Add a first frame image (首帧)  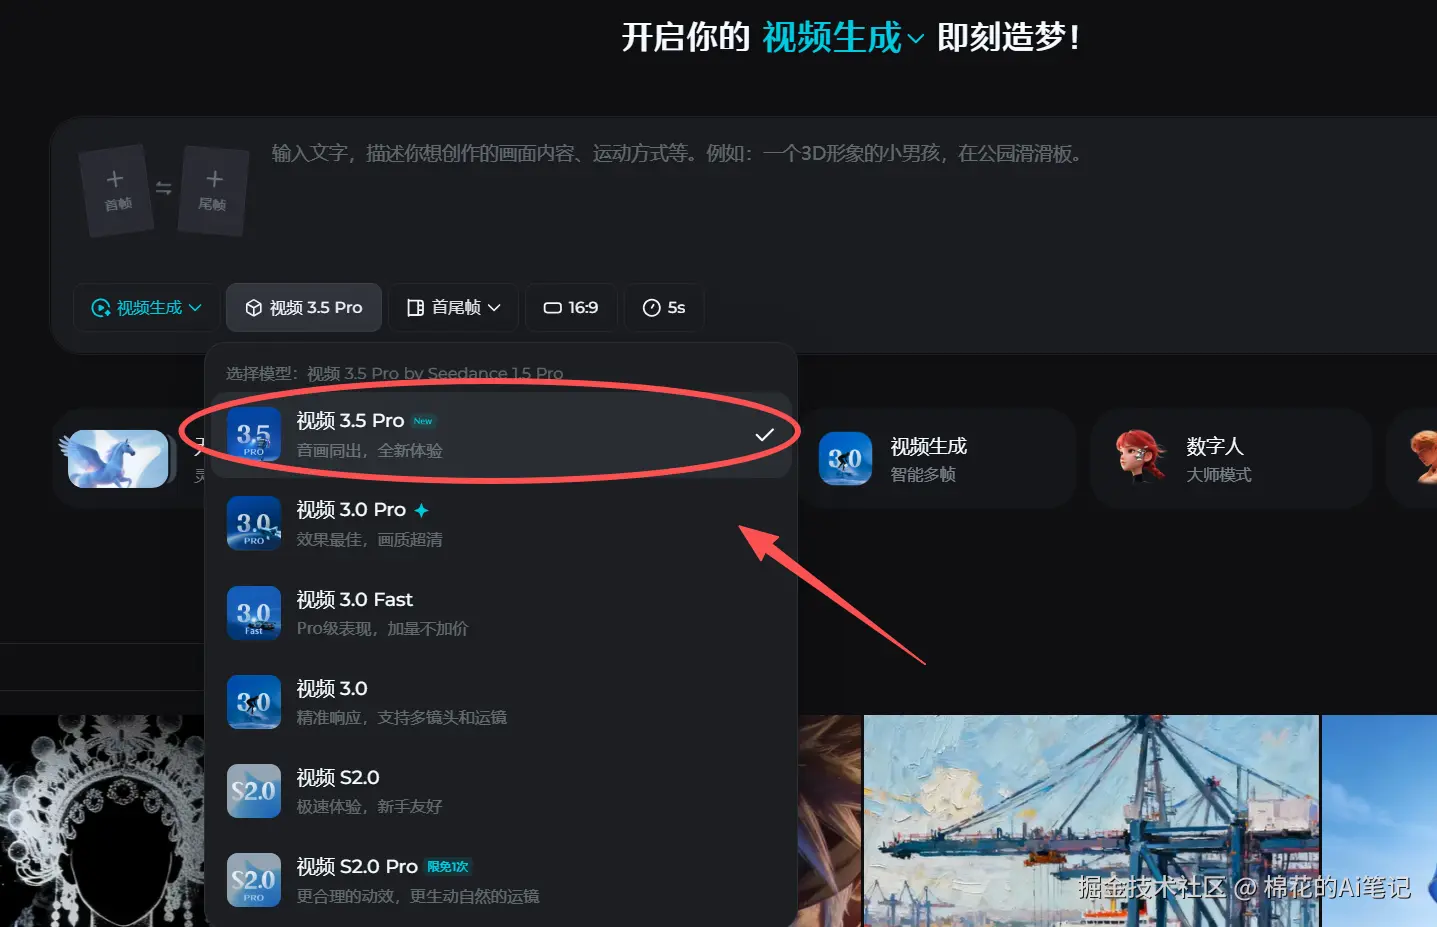116,190
